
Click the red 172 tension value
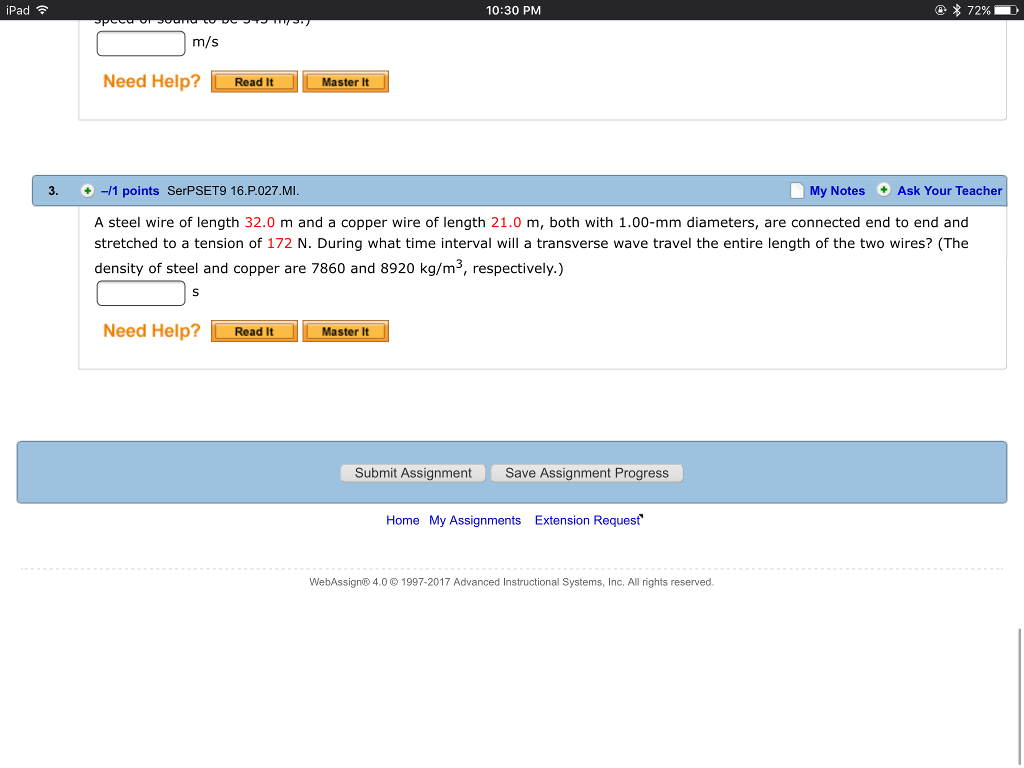[x=280, y=244]
